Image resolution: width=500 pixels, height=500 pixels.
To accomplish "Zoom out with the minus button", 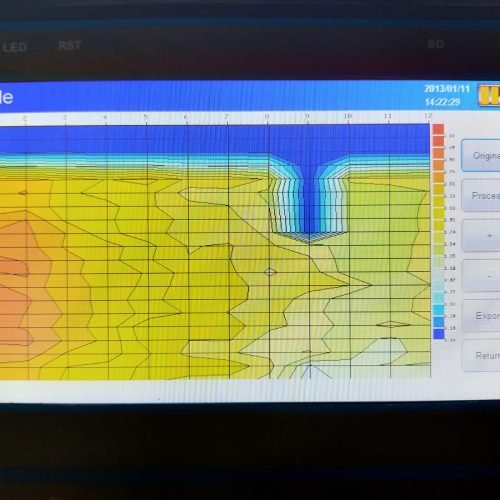I will tap(481, 276).
